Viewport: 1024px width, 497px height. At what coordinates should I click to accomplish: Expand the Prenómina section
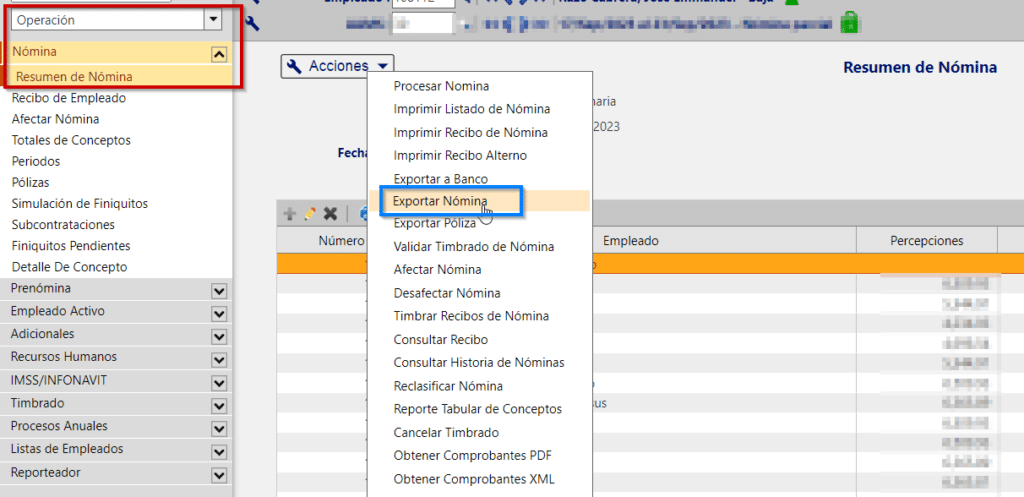[x=219, y=290]
